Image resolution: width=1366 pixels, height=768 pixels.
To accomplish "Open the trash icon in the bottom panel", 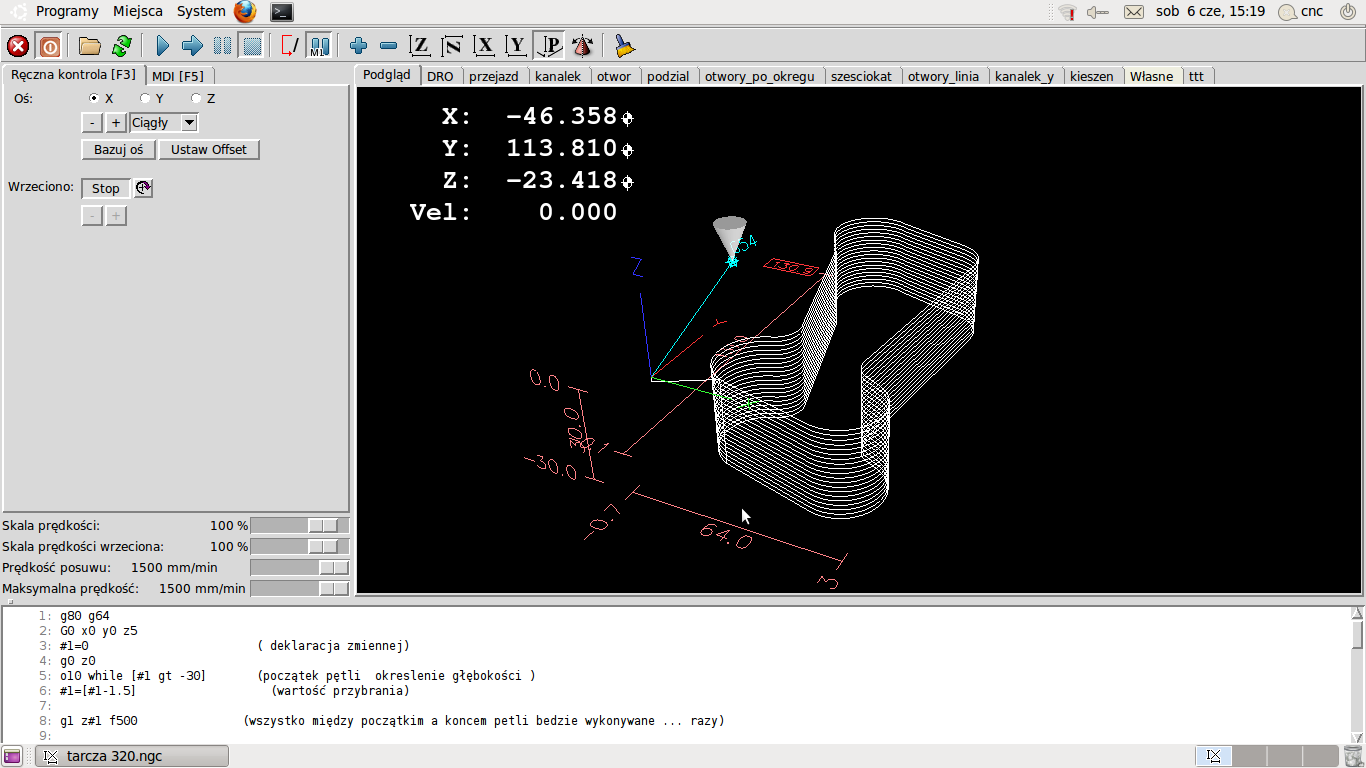I will pos(1352,756).
